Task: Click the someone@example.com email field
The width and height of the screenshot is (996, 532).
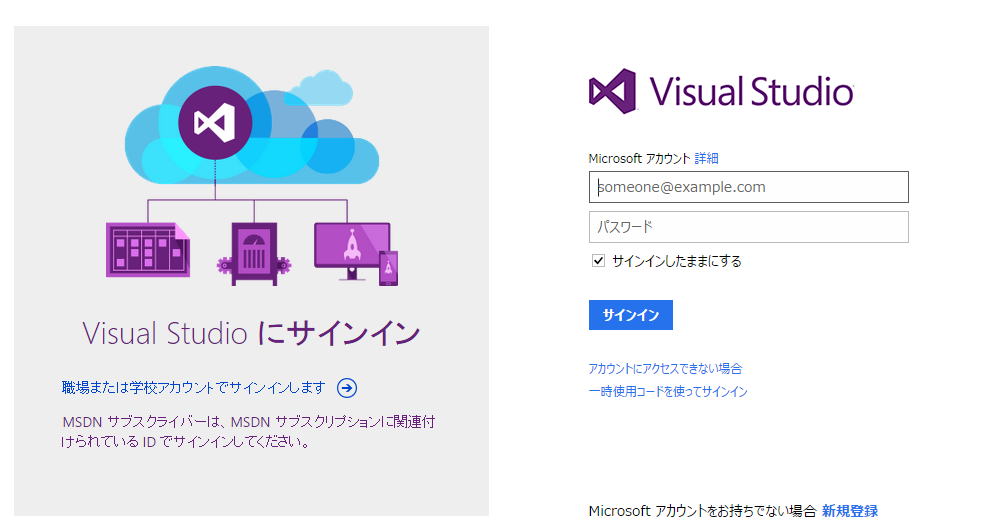Action: [x=748, y=187]
